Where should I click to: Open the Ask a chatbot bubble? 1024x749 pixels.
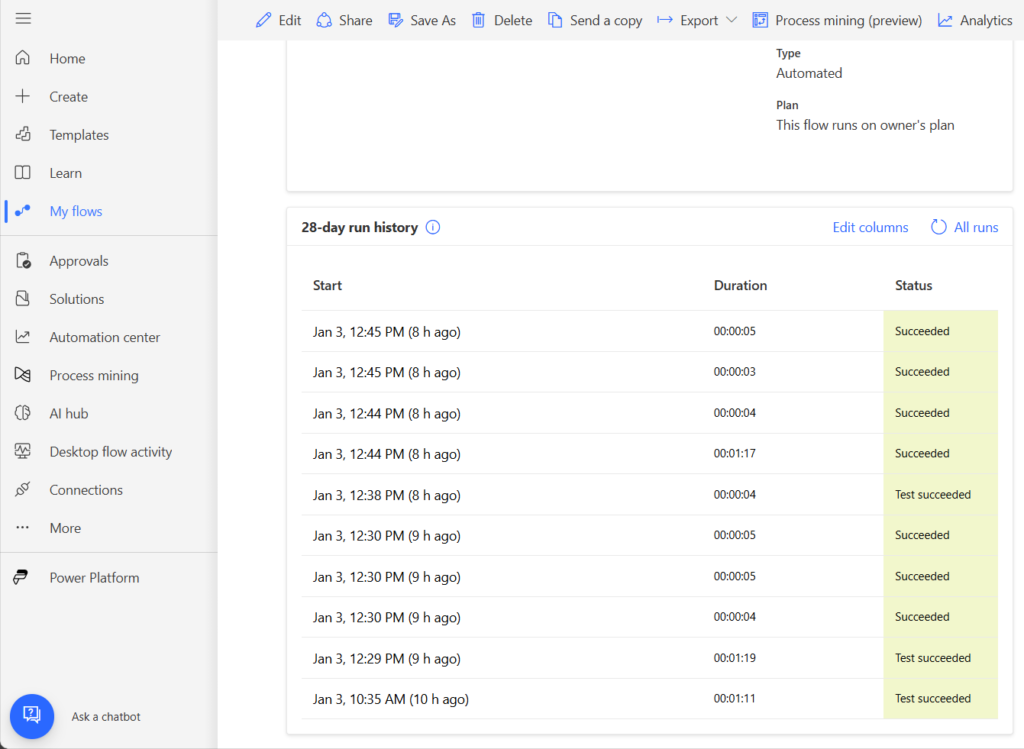point(32,716)
